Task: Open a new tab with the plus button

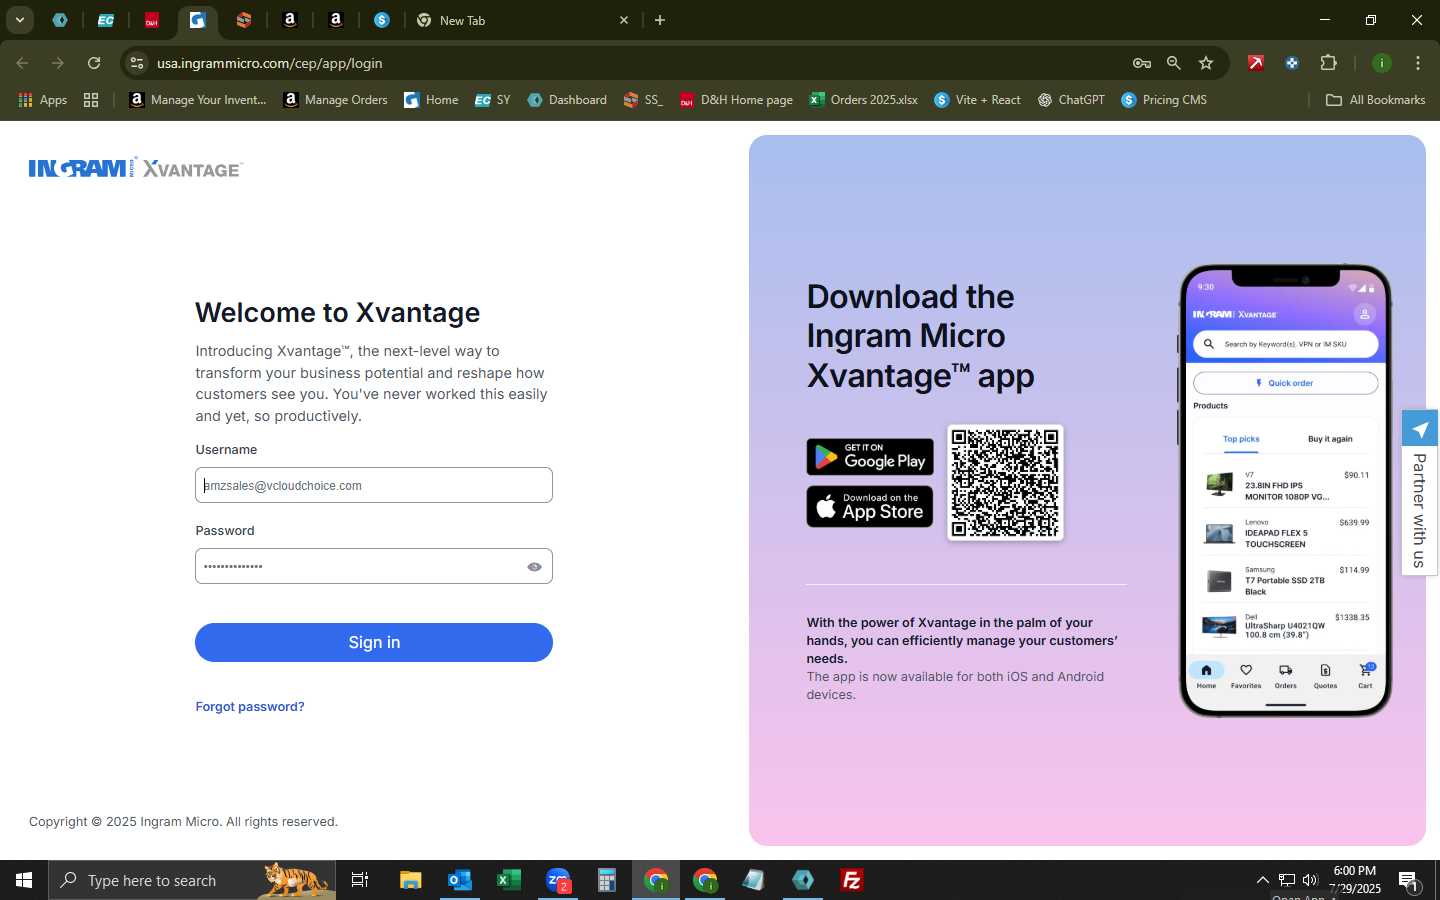Action: pos(660,20)
